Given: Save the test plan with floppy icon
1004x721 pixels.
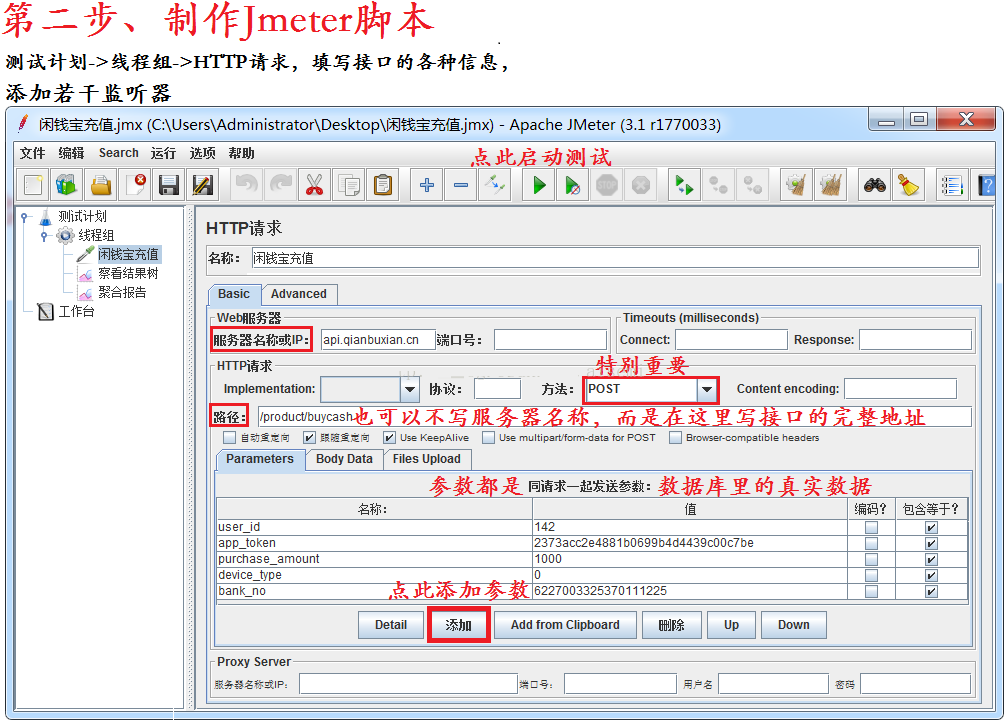Looking at the screenshot, I should tap(169, 185).
